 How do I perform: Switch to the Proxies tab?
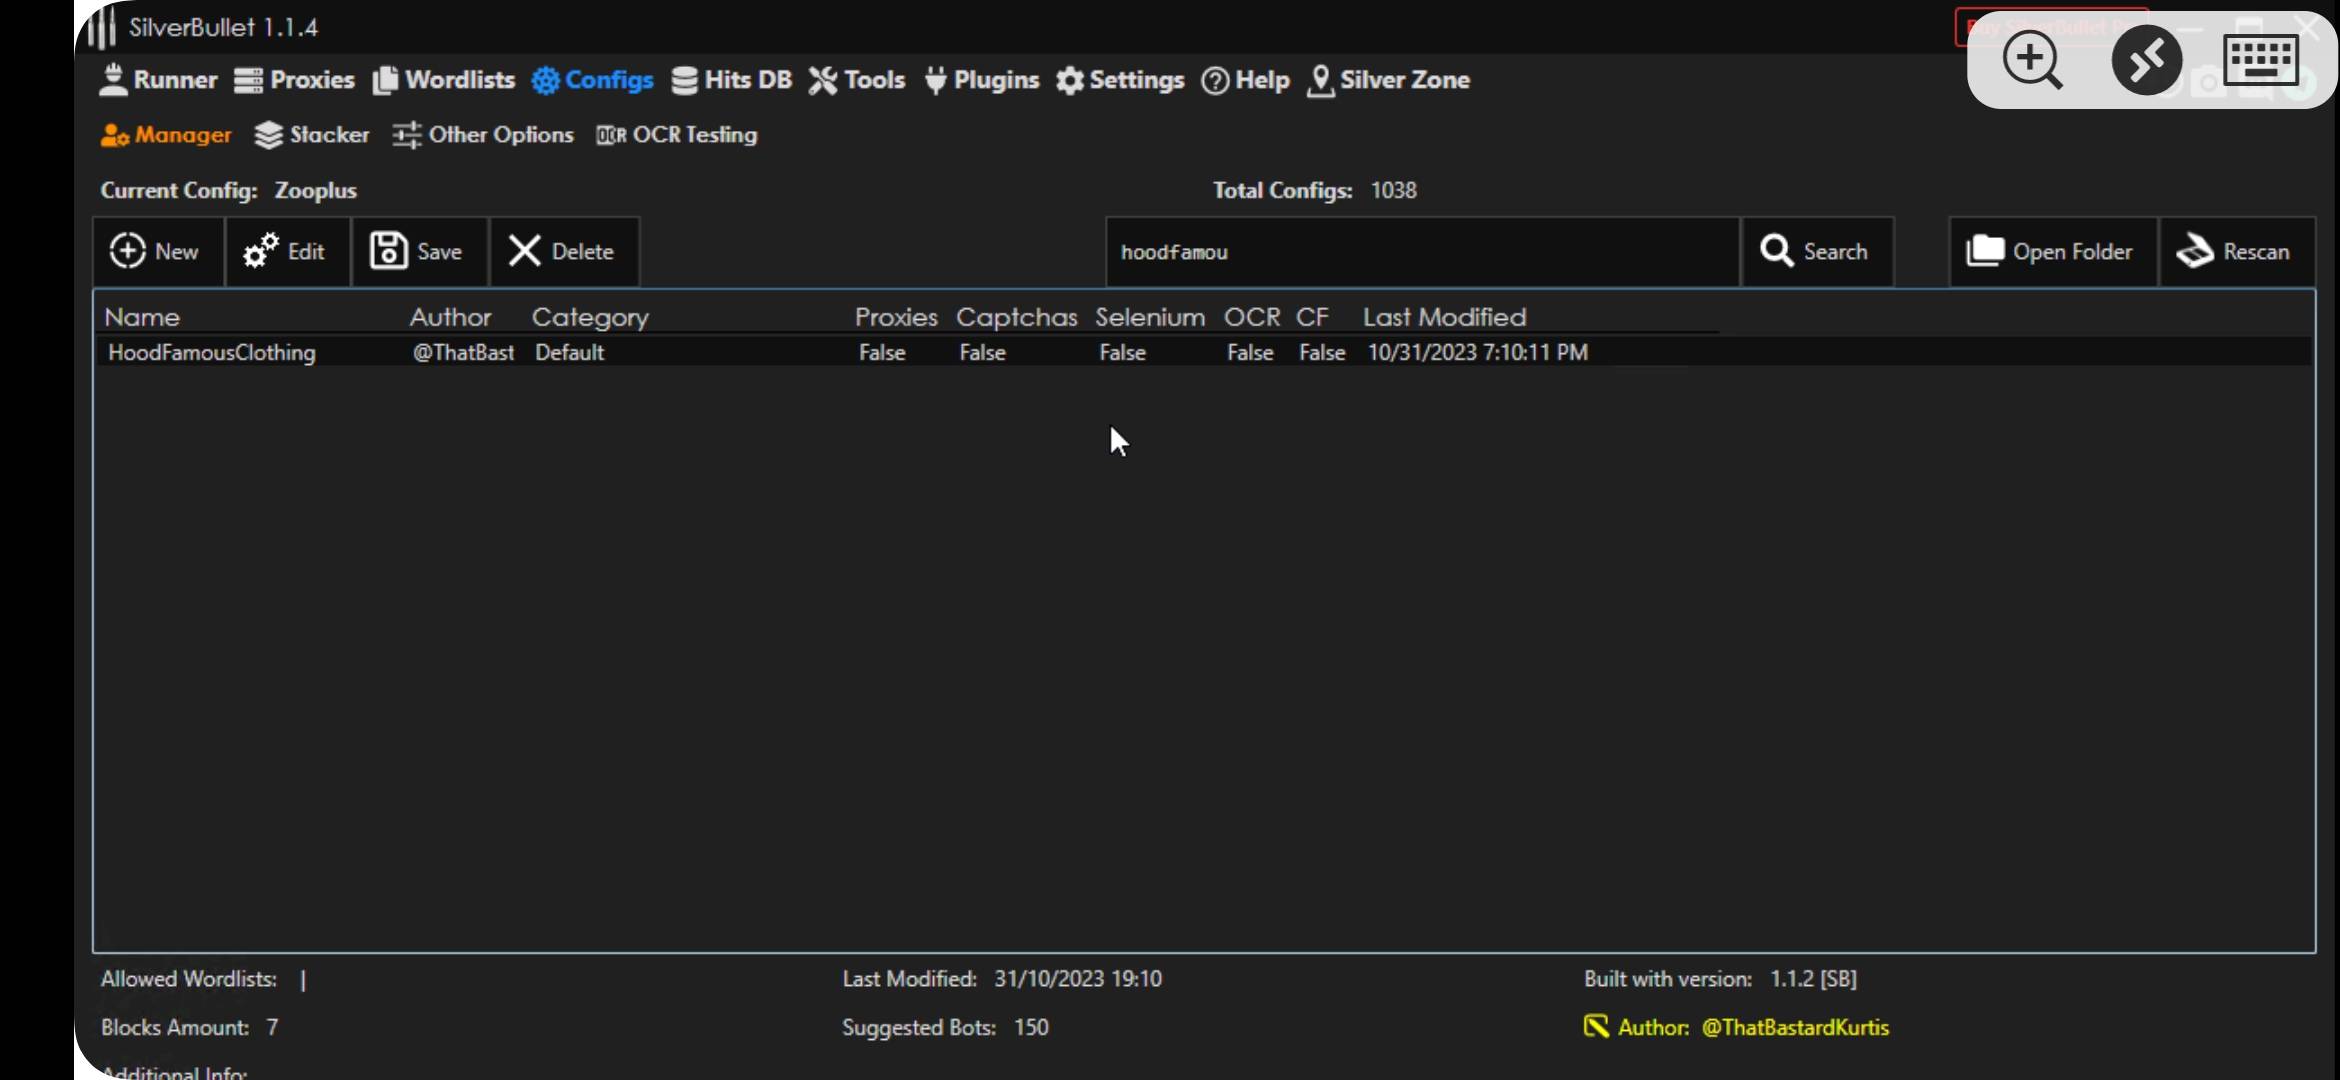(x=294, y=80)
